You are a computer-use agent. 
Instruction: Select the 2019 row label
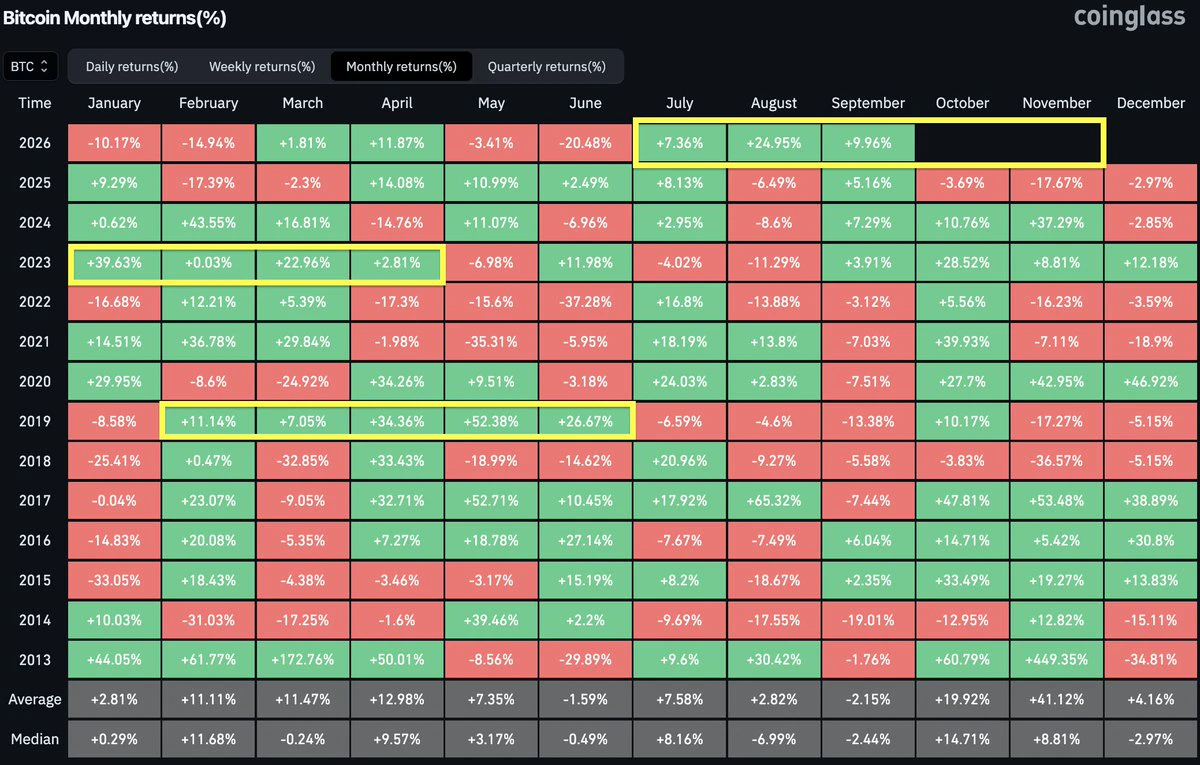(x=34, y=421)
